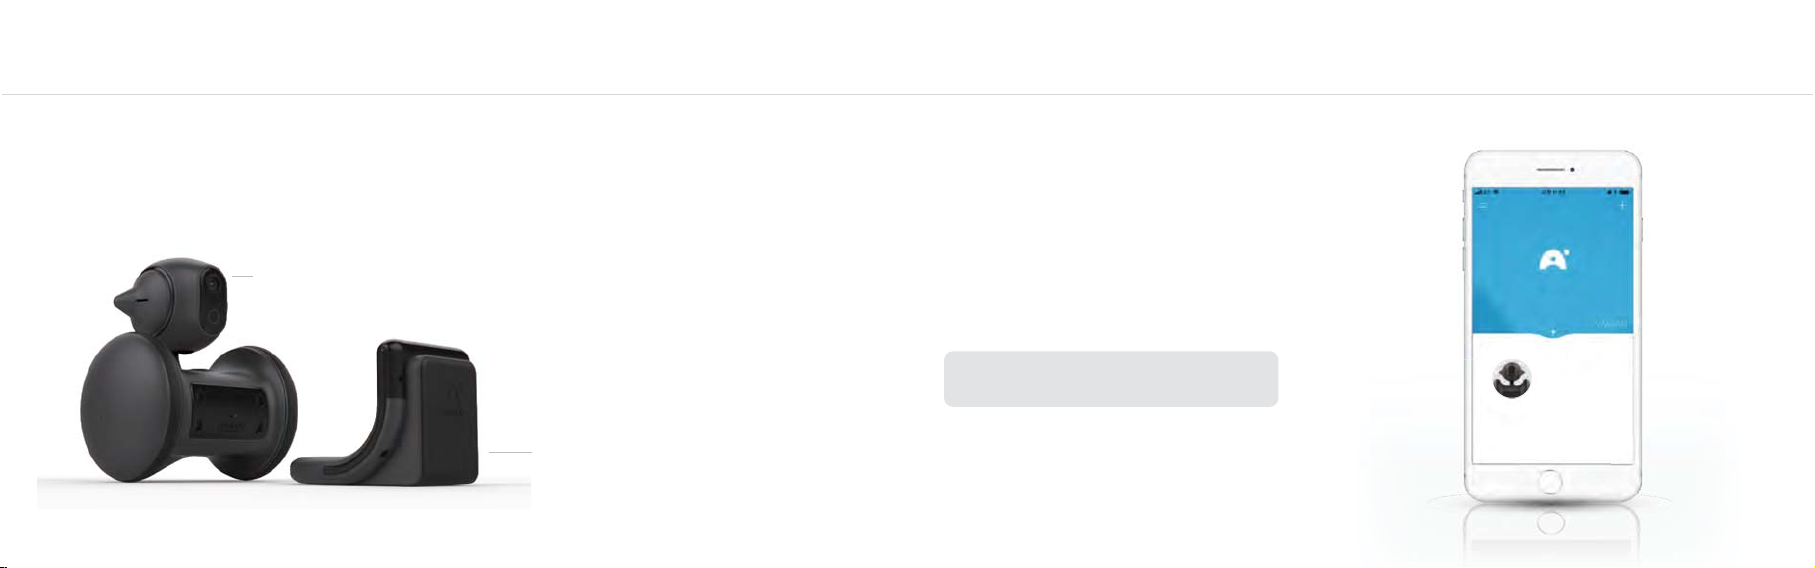Screen dimensions: 1815x568
Task: Click the time display in phone status bar
Action: (1551, 191)
